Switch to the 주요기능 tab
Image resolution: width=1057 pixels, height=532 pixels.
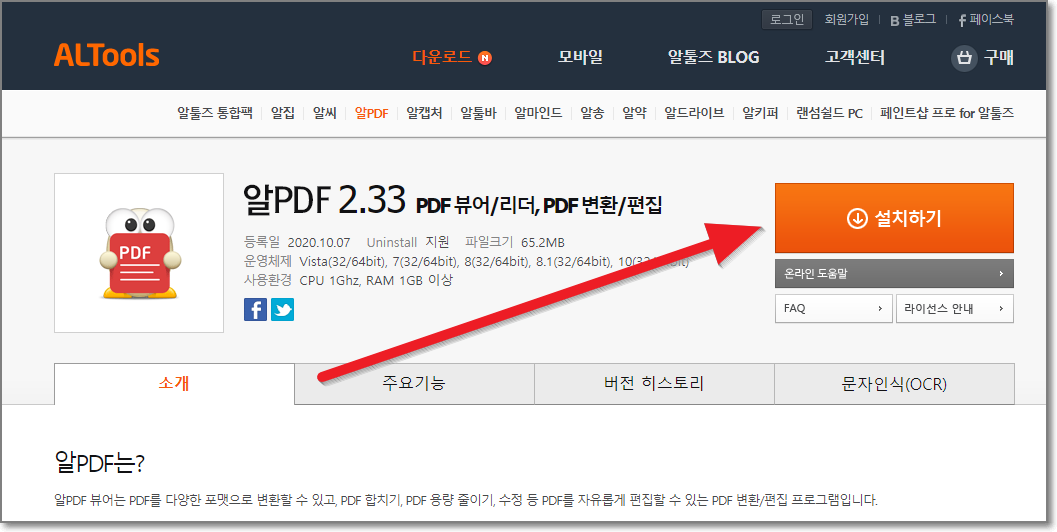[414, 384]
